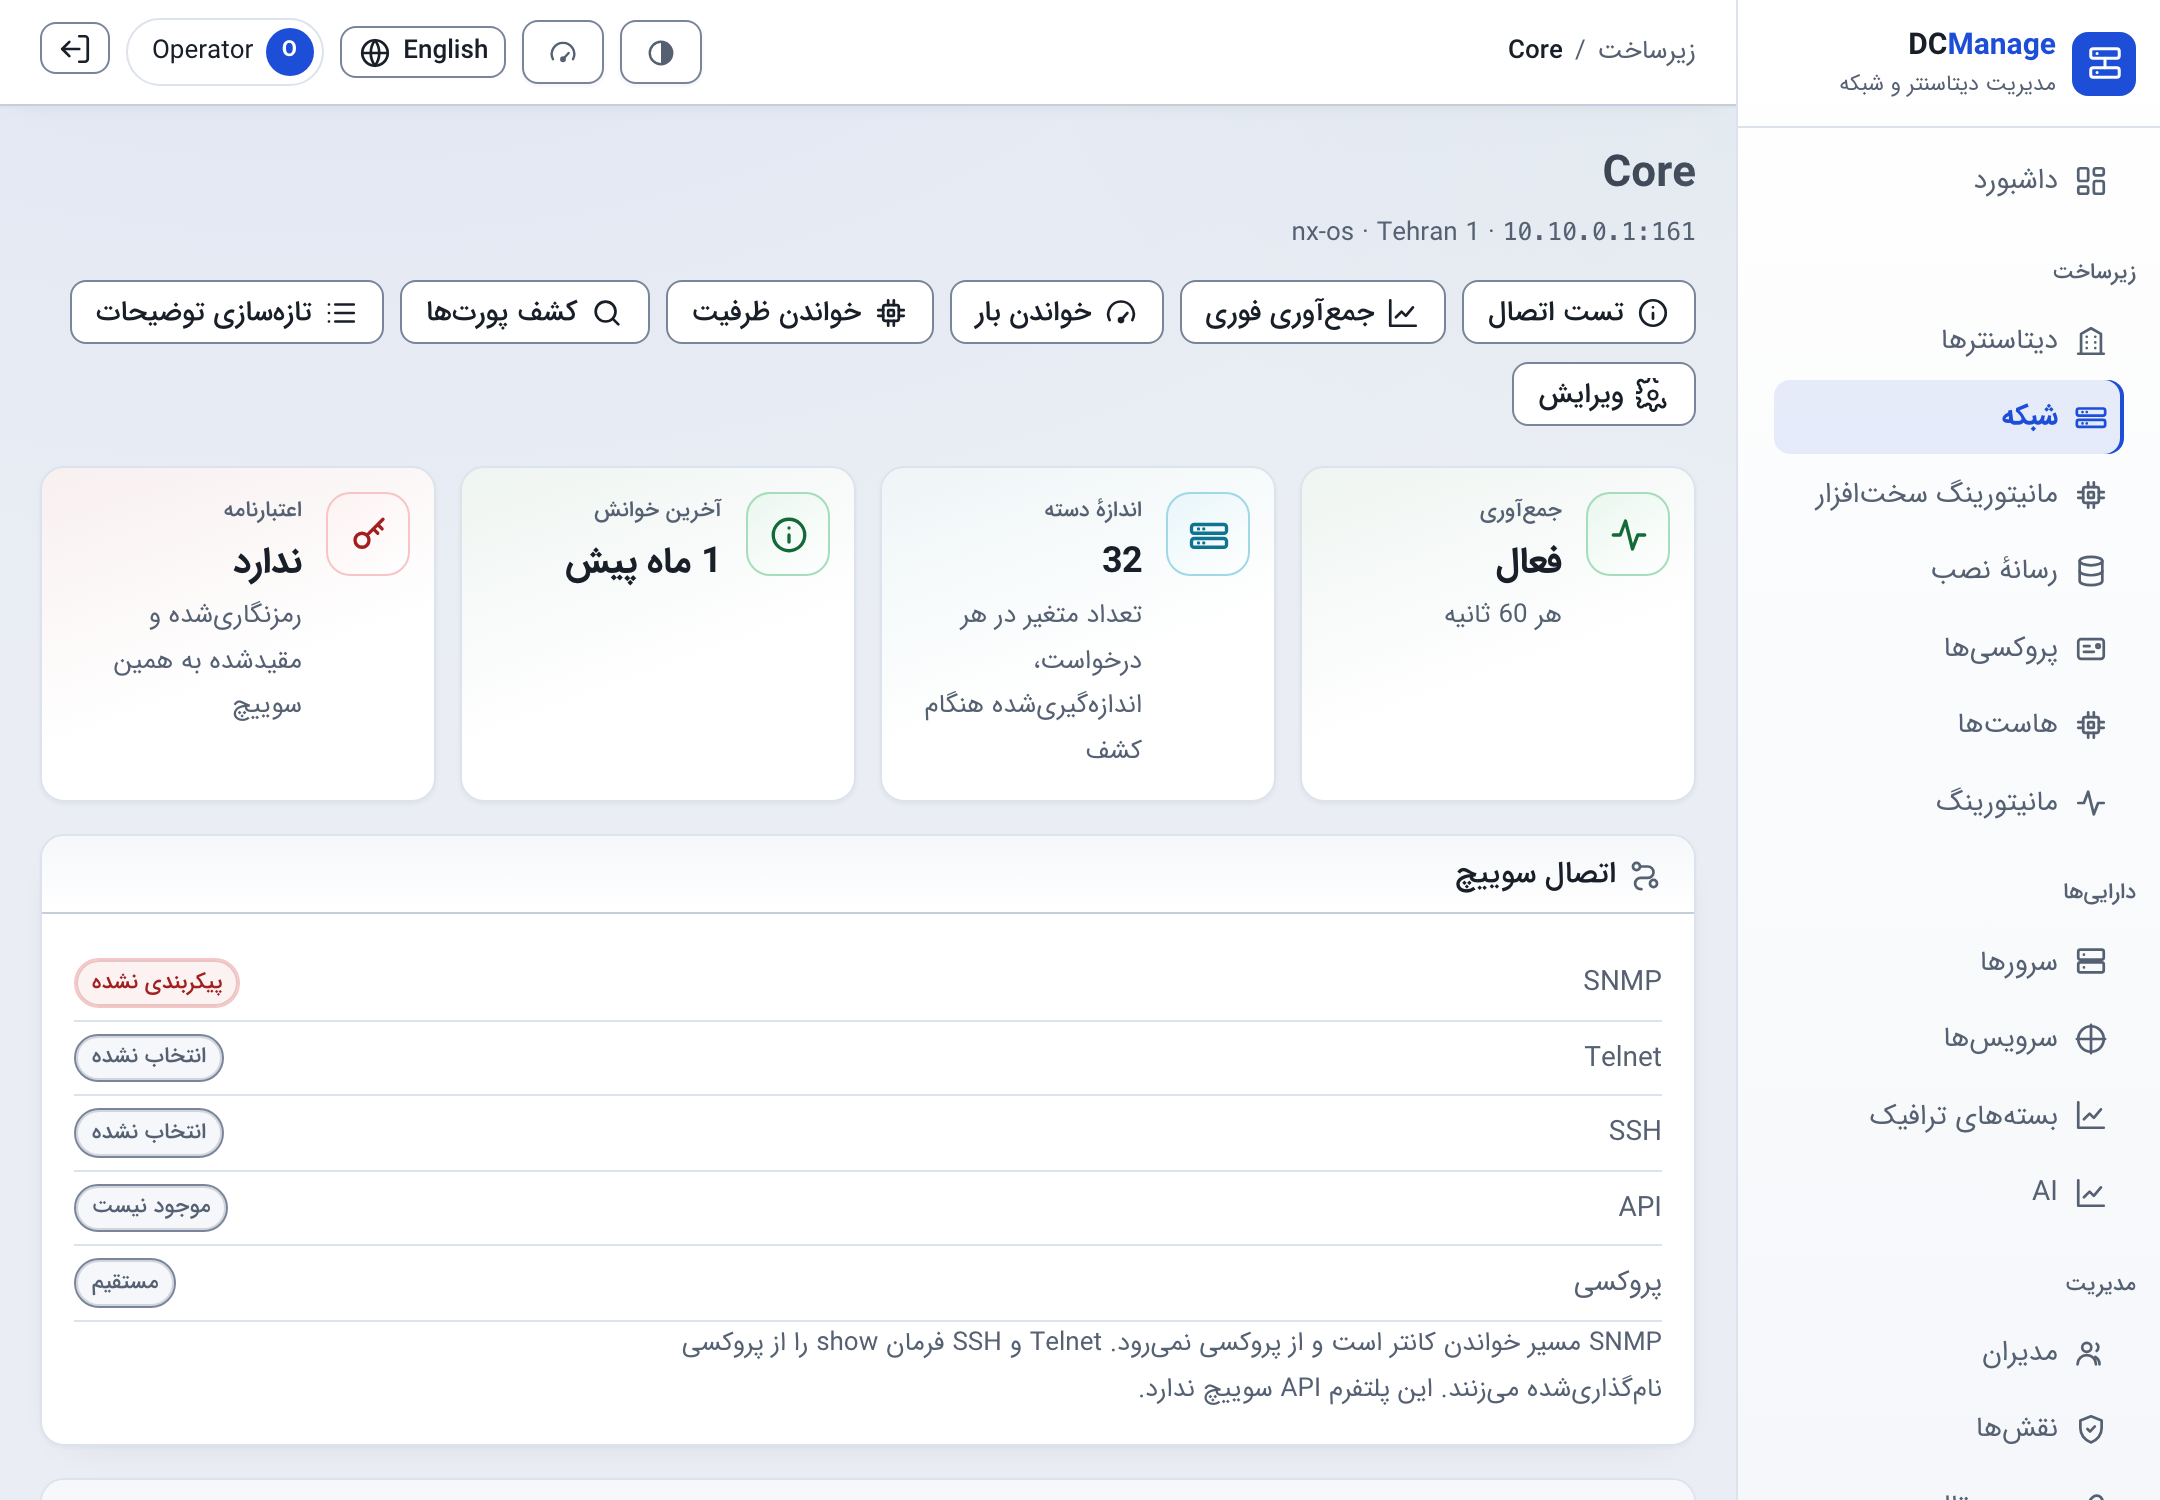The height and width of the screenshot is (1500, 2160).
Task: Select the شبکه network sidebar item
Action: coord(1948,417)
